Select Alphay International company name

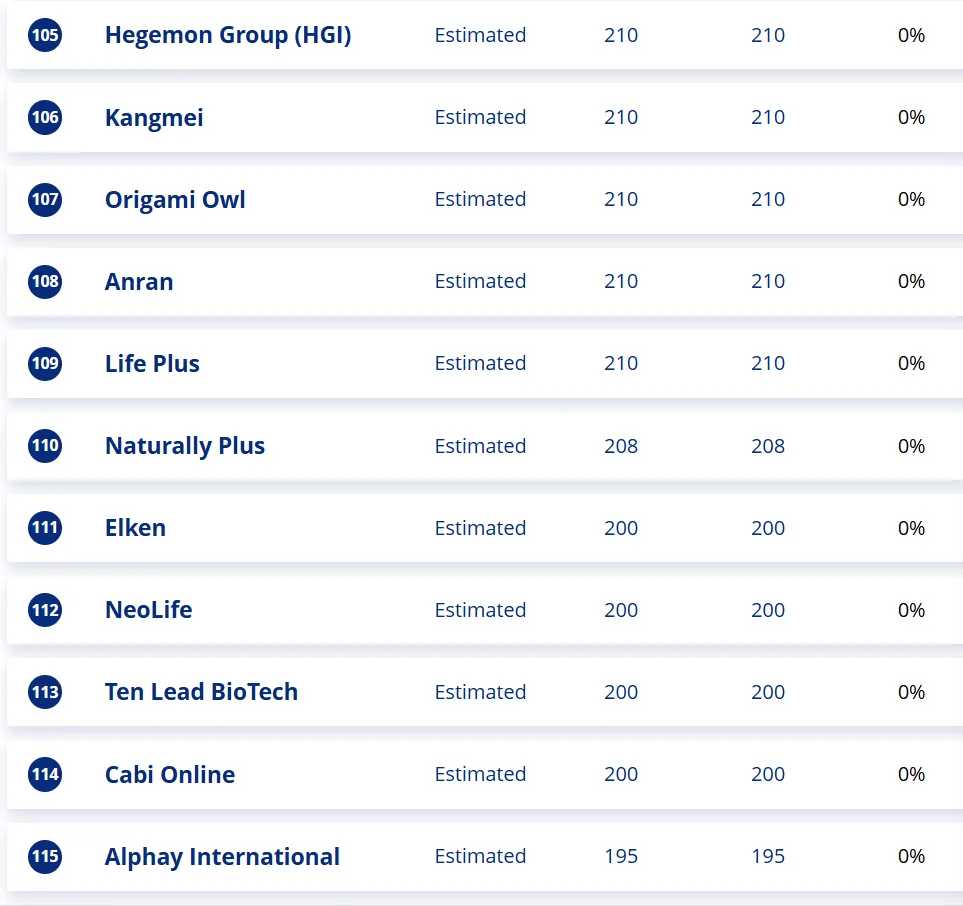(x=222, y=857)
